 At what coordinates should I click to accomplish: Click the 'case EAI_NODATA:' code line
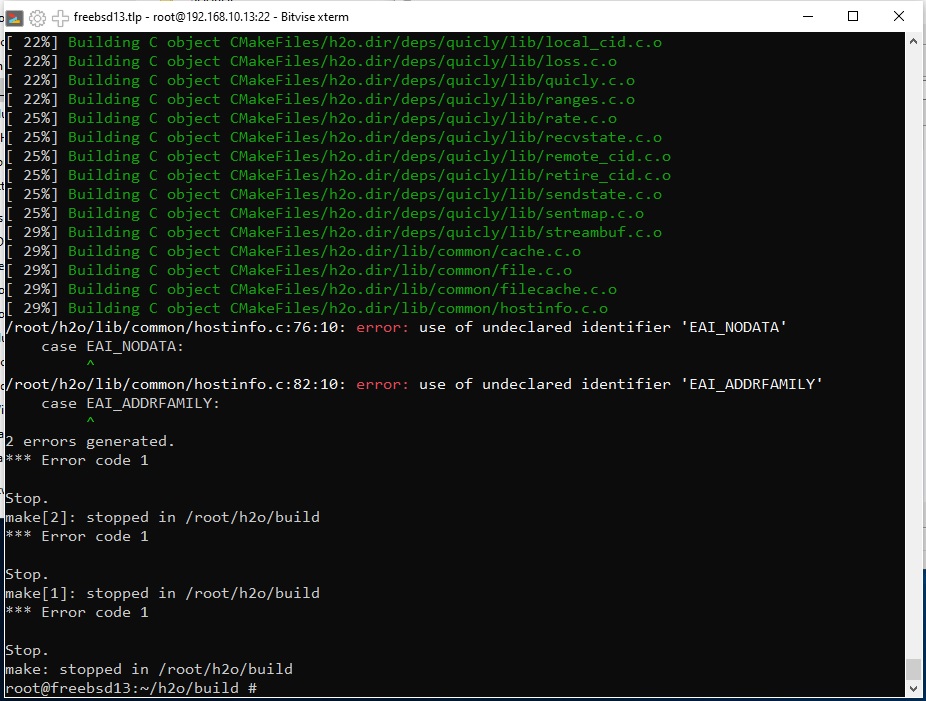(x=112, y=346)
